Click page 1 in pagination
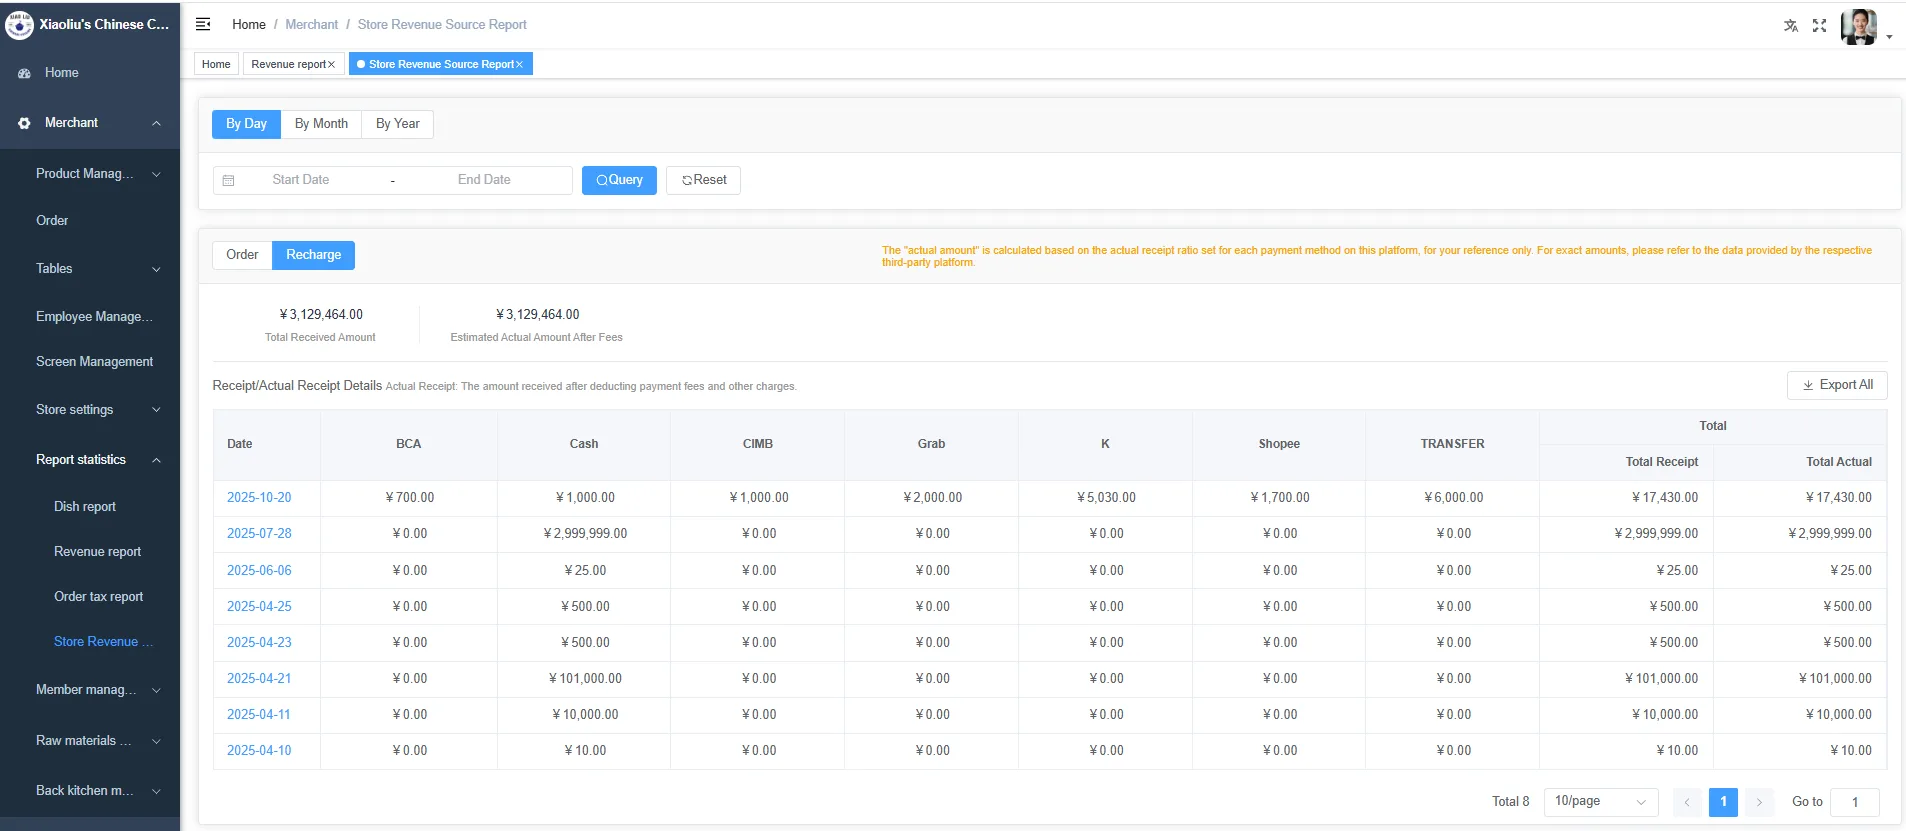 coord(1723,802)
